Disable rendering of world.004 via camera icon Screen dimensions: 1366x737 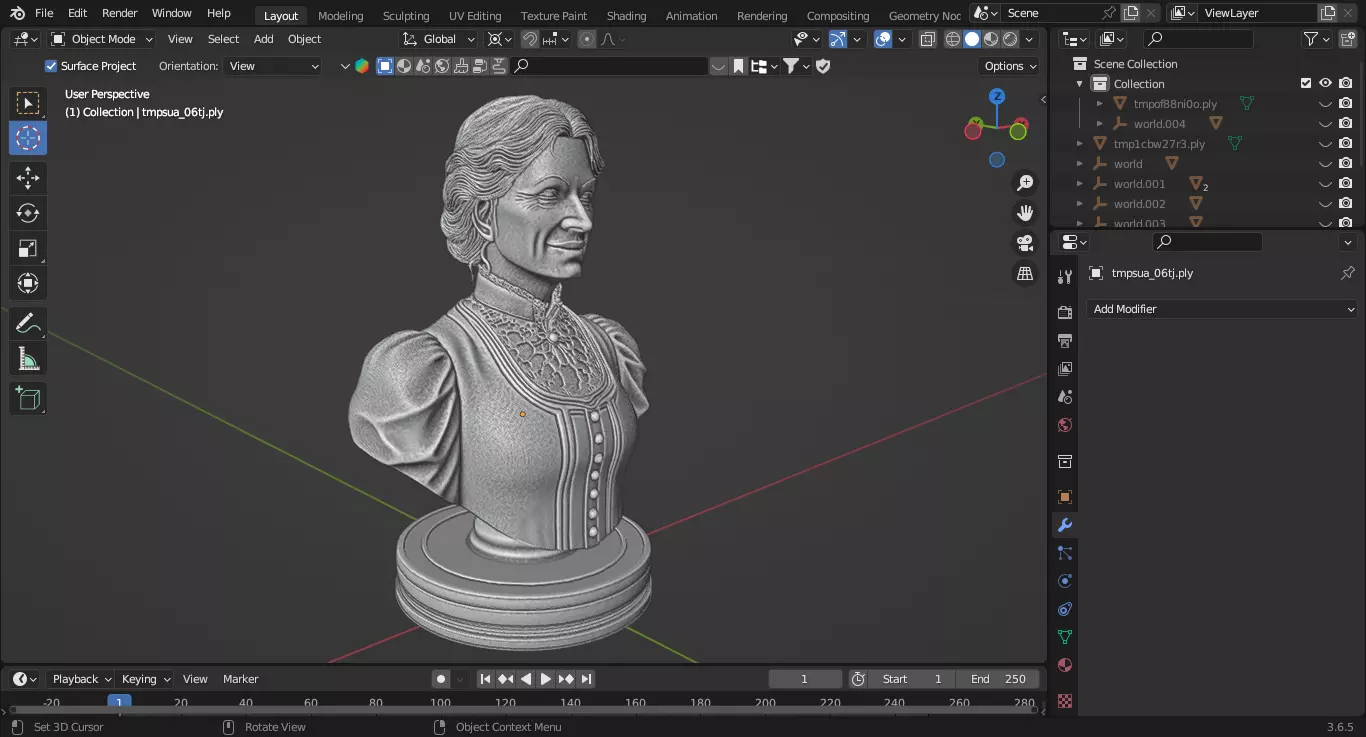point(1346,123)
